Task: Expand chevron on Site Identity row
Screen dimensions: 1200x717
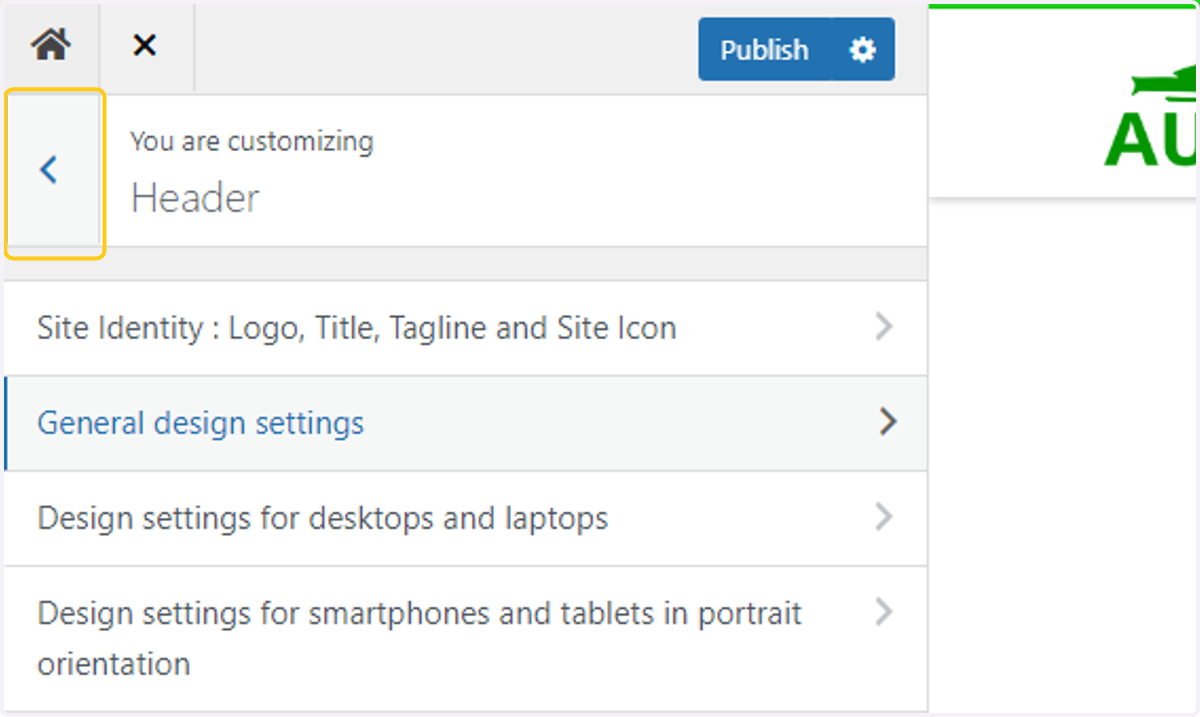Action: (x=884, y=327)
